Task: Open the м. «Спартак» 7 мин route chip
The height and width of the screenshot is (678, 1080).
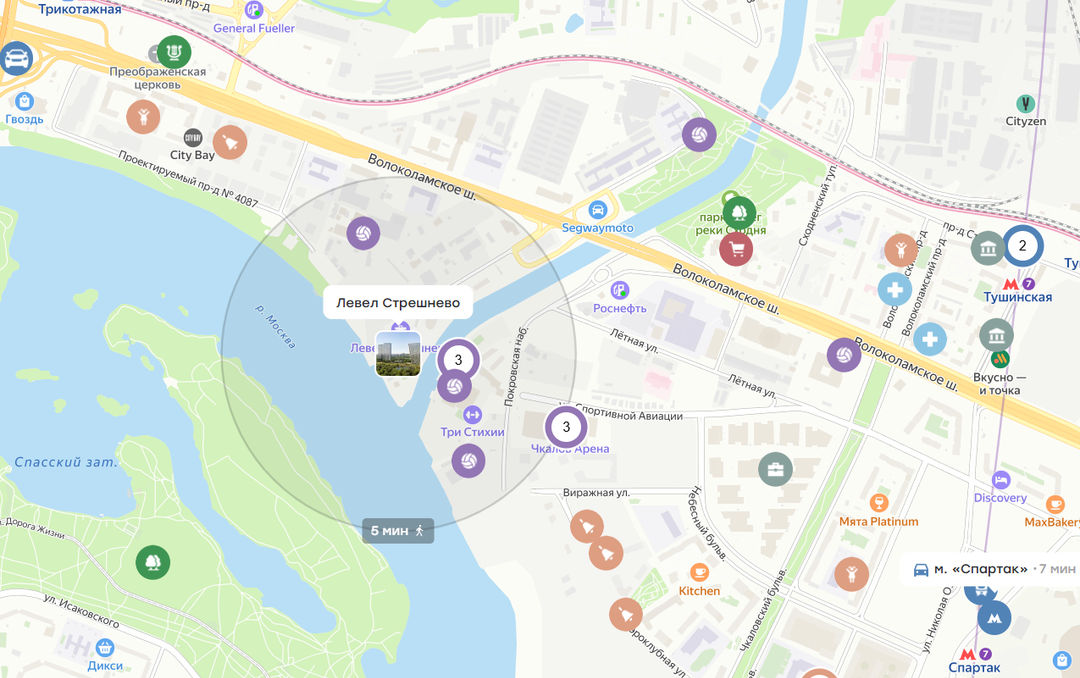Action: (992, 569)
